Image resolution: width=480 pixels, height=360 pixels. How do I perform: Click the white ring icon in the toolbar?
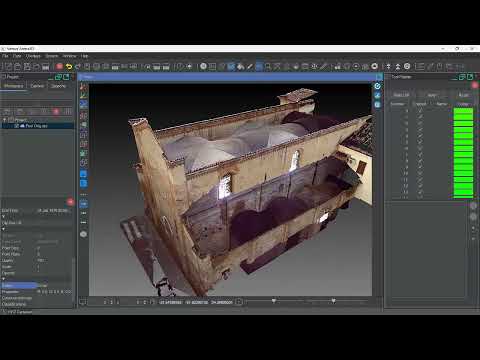click(x=374, y=66)
